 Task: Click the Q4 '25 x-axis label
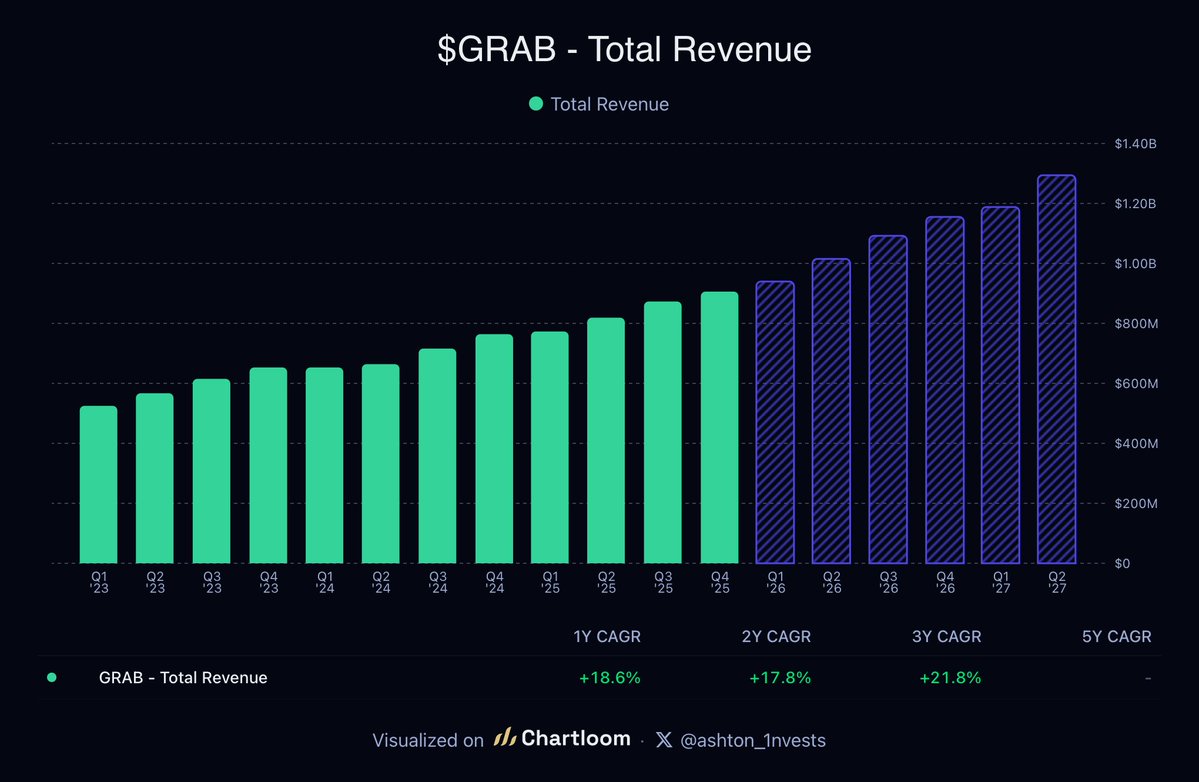tap(720, 582)
